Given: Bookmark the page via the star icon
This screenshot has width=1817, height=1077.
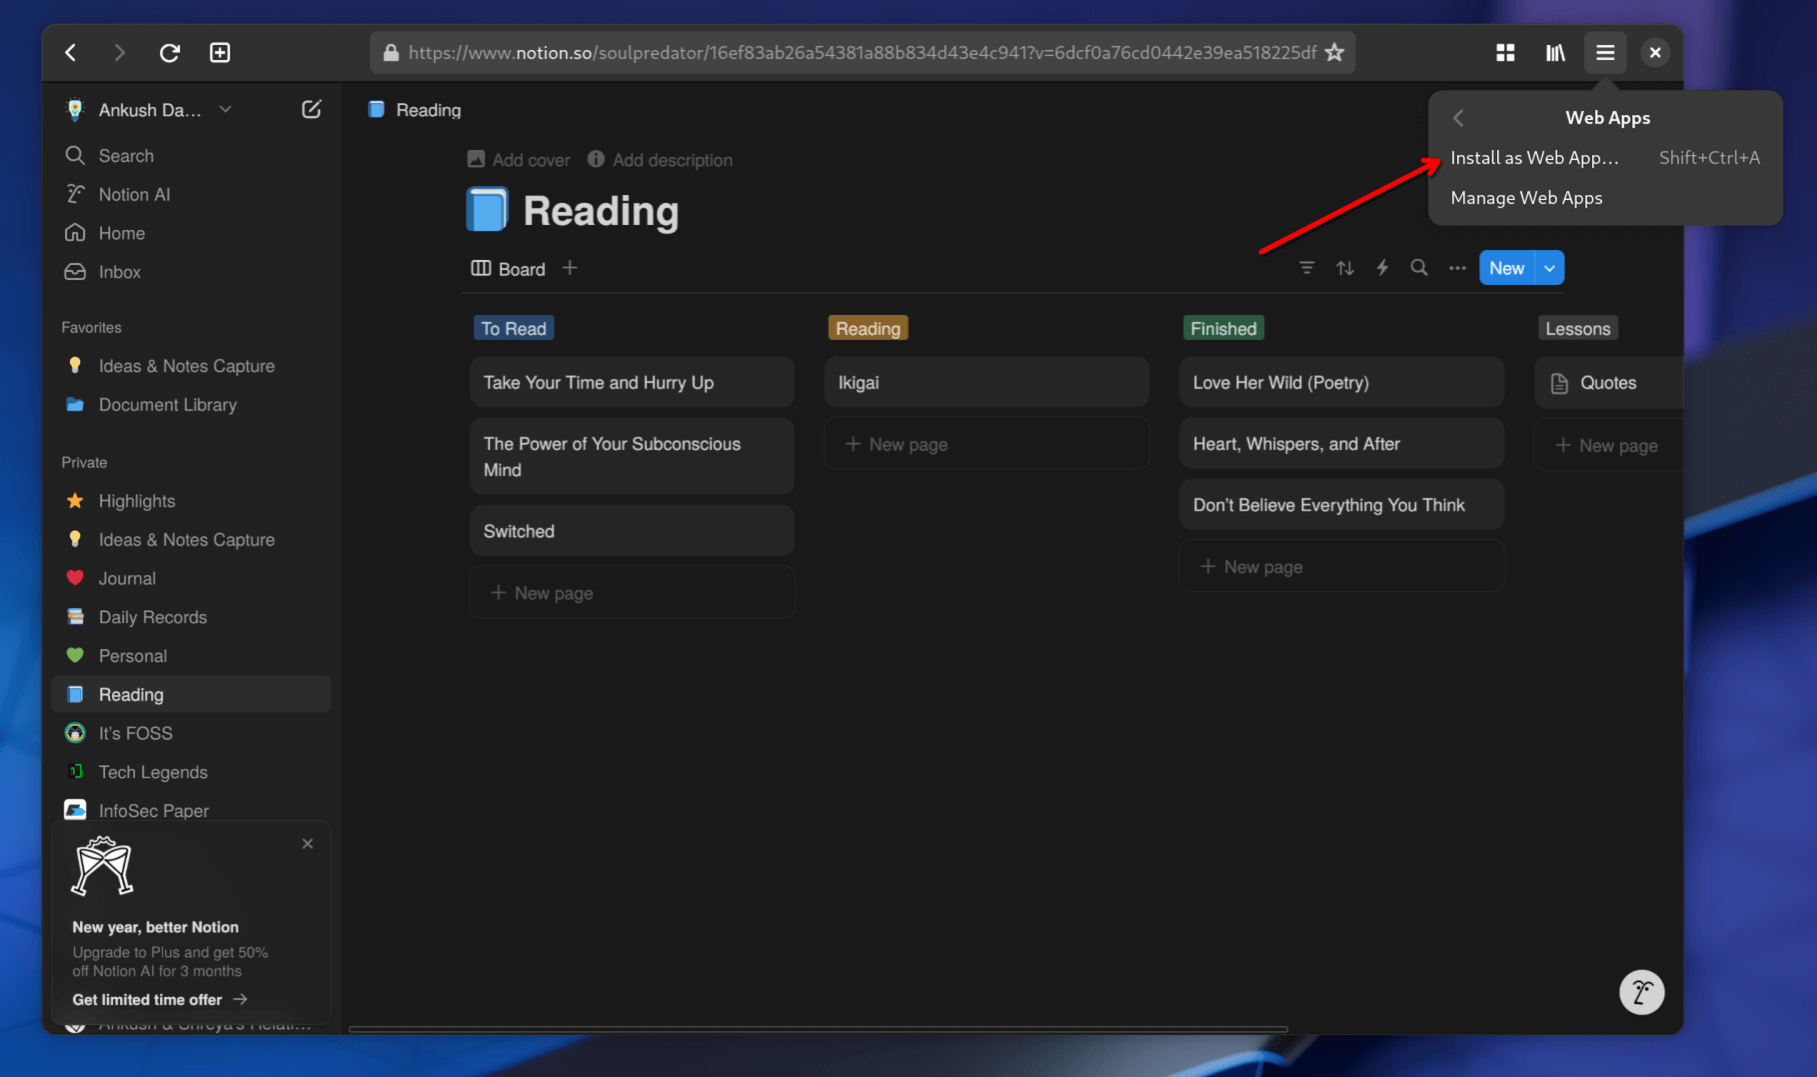Looking at the screenshot, I should click(x=1335, y=52).
